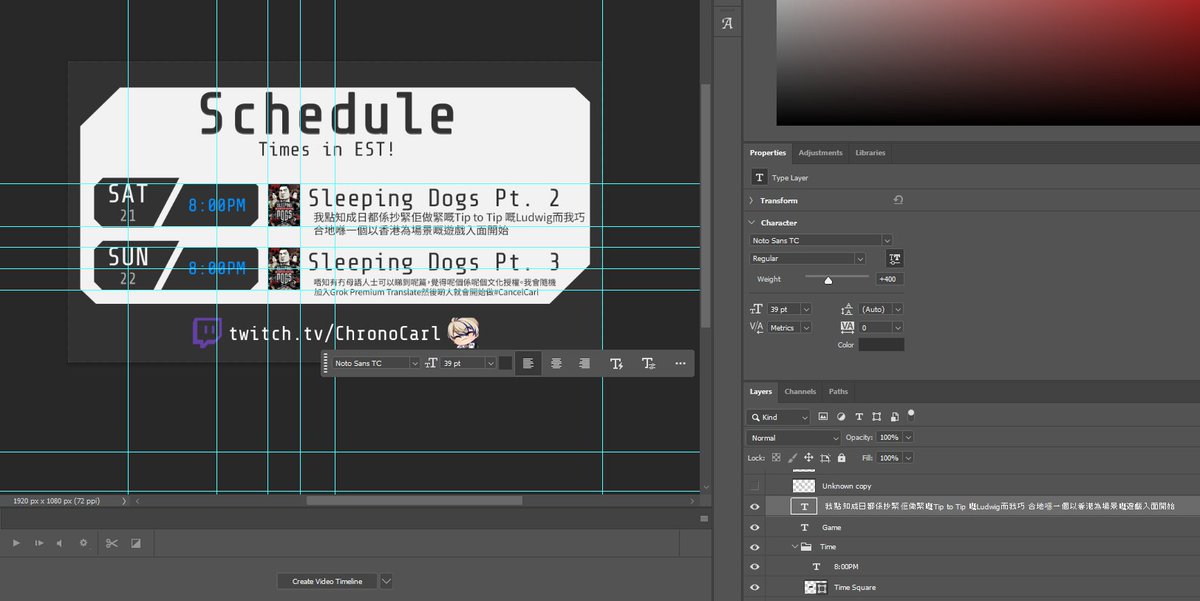This screenshot has height=601, width=1200.
Task: Lock image pixels with the brush icon
Action: [792, 457]
